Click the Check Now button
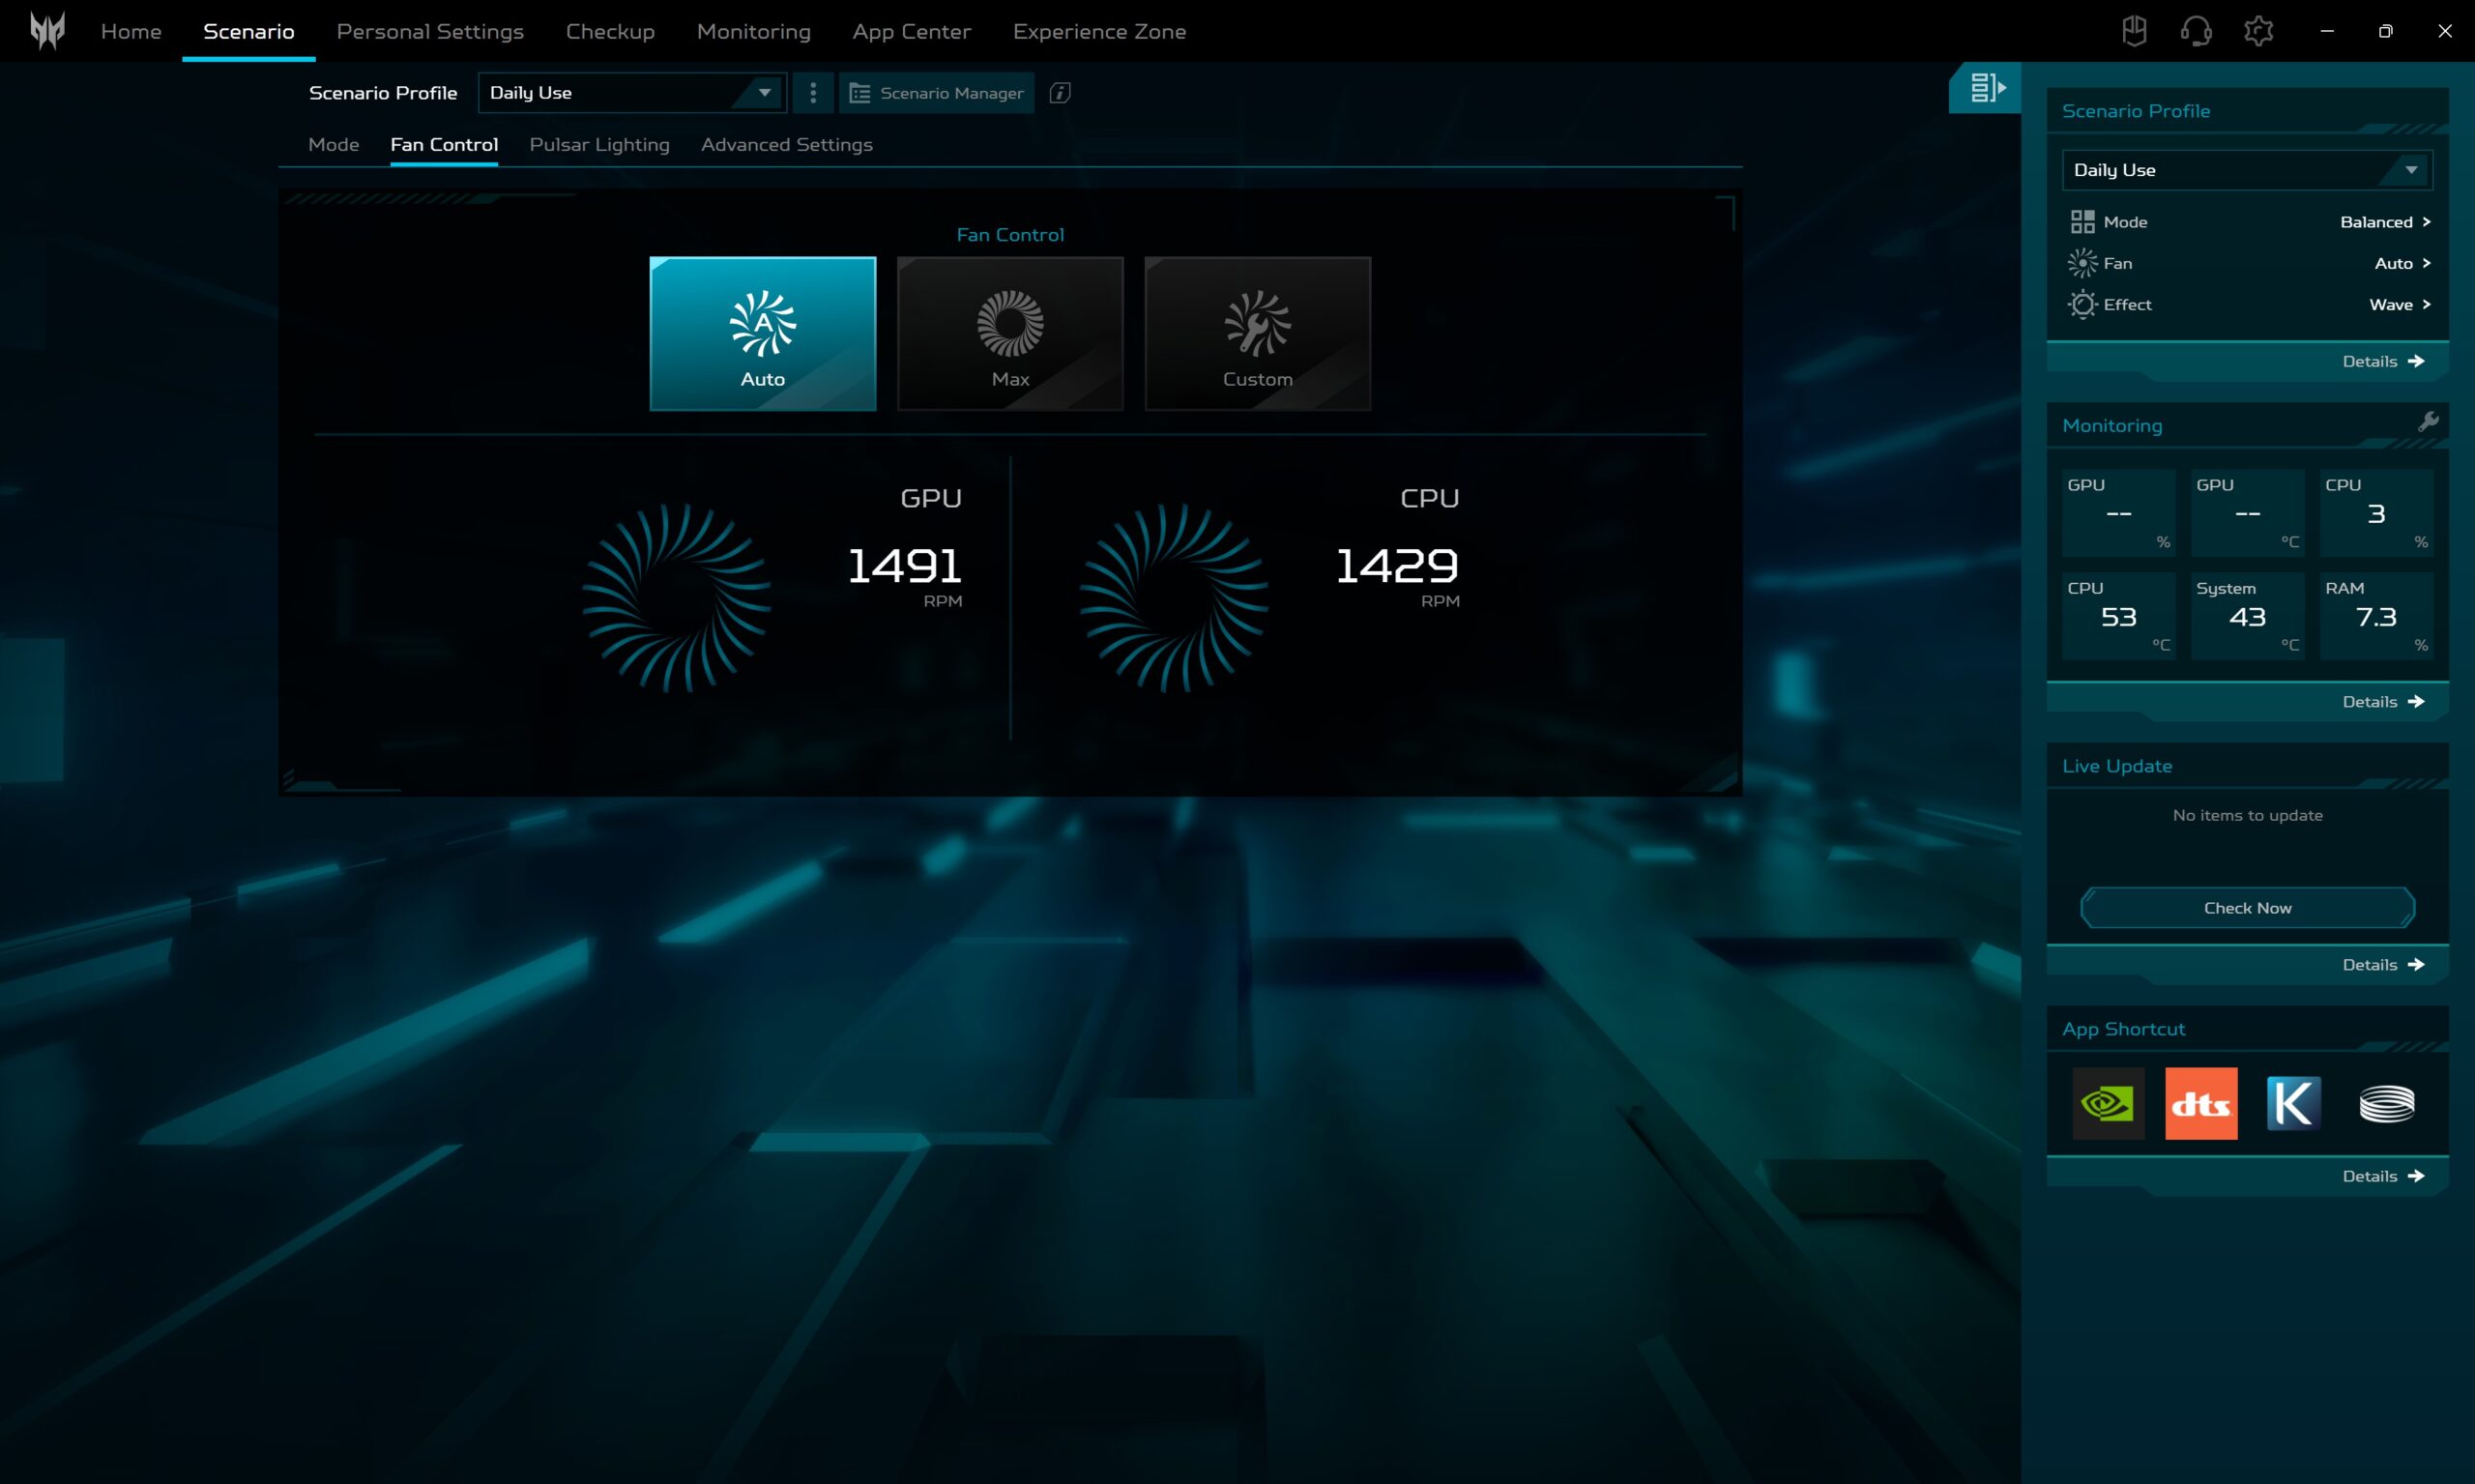Screen dimensions: 2475x1484 (x=2247, y=907)
